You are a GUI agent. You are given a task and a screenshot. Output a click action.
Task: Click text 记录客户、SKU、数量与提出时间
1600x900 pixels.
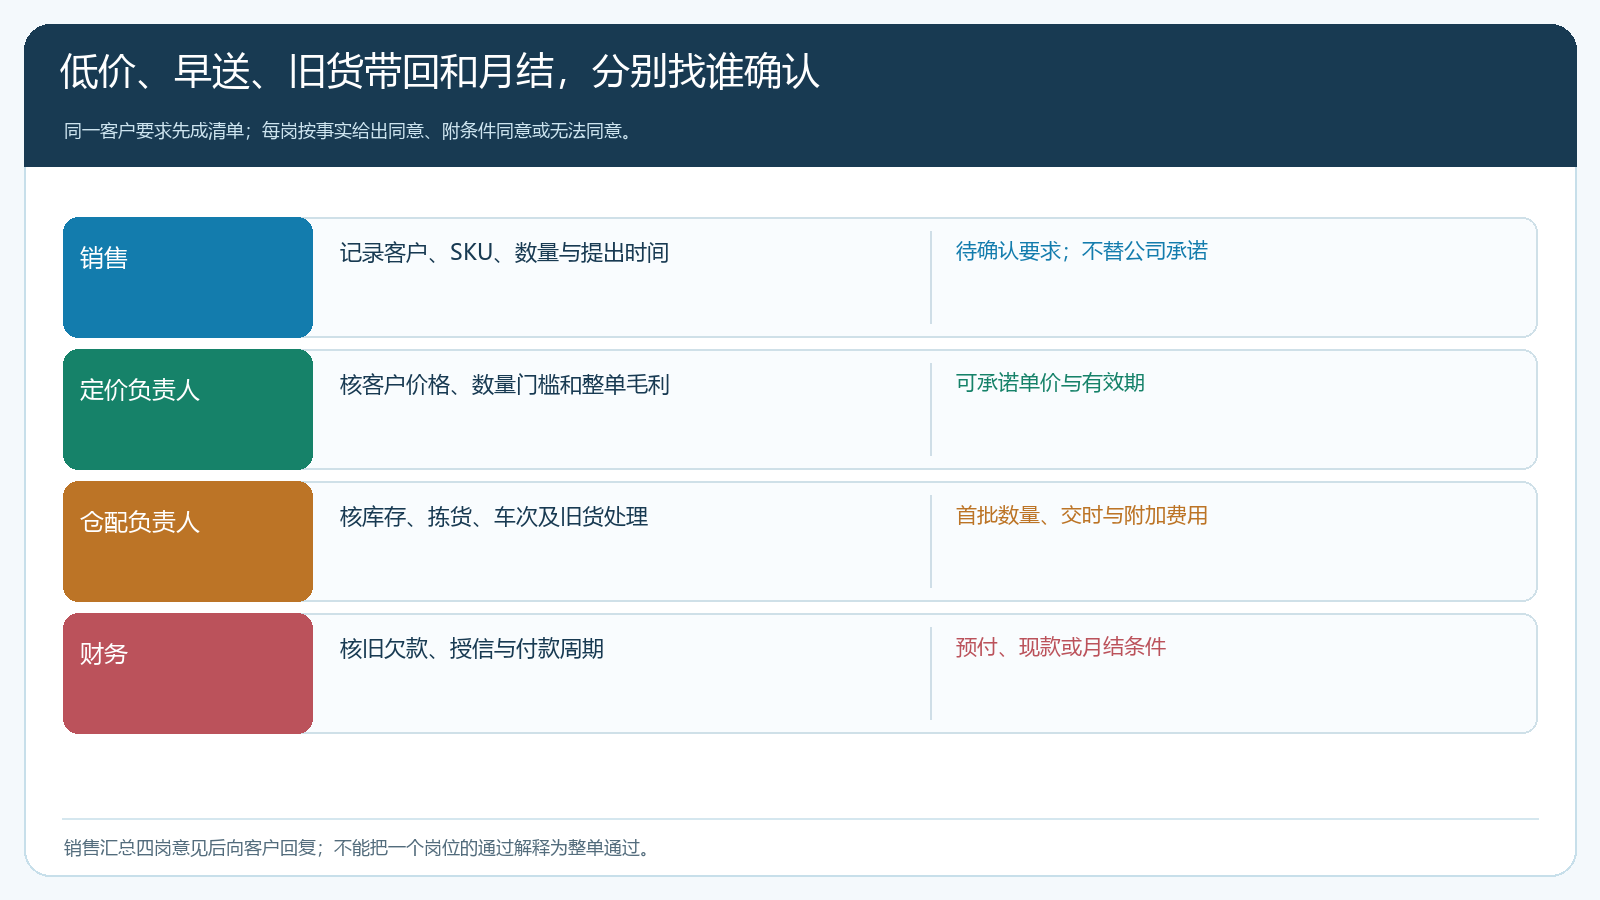(x=504, y=253)
